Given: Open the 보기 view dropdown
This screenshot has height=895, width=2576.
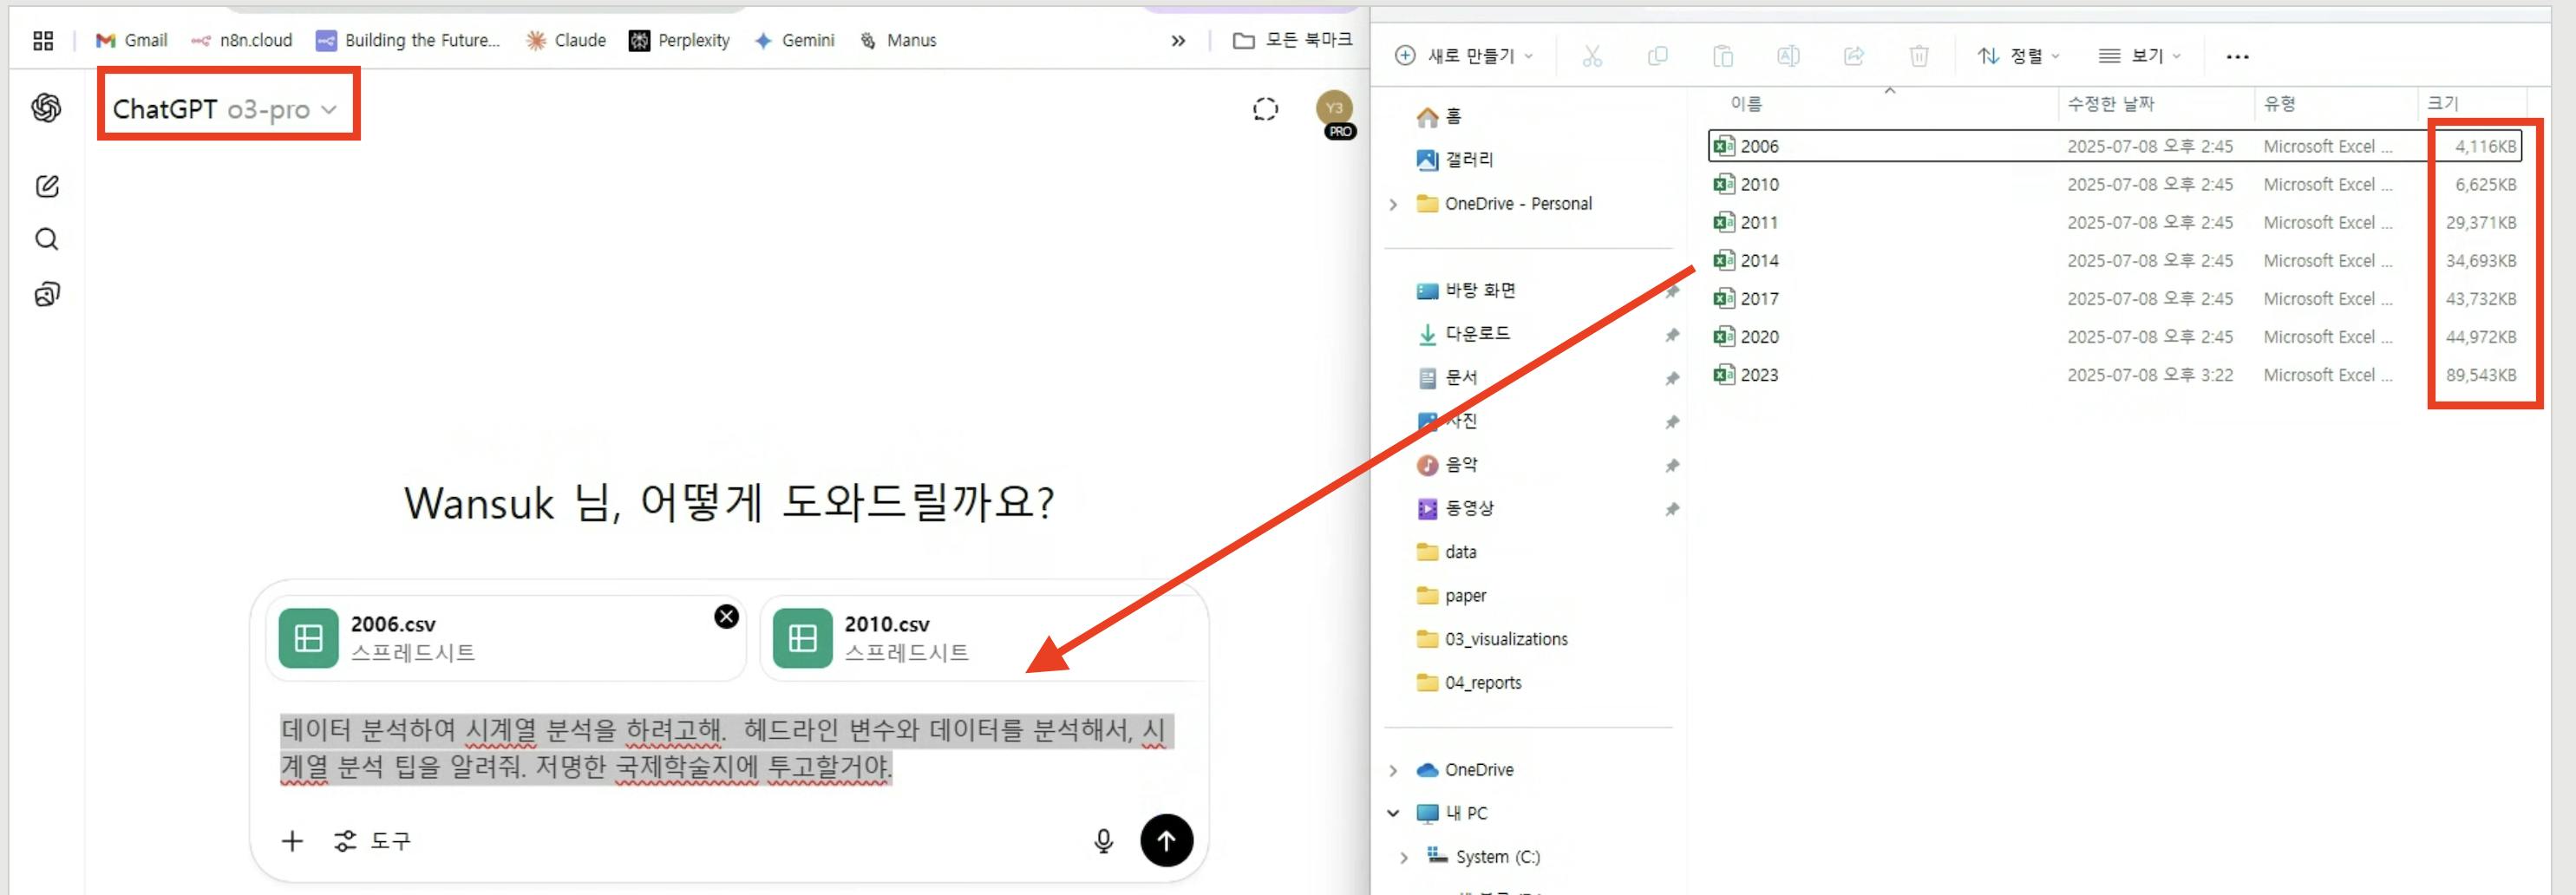Looking at the screenshot, I should tap(2140, 56).
